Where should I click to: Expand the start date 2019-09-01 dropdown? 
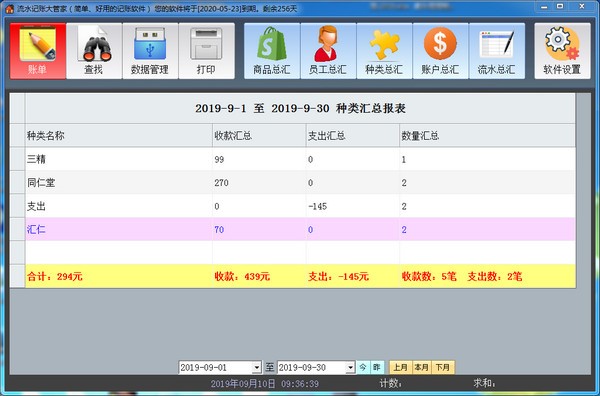click(x=257, y=368)
